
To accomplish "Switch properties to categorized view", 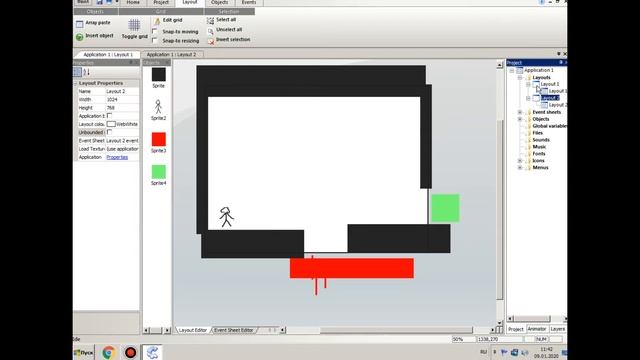I will pyautogui.click(x=77, y=72).
